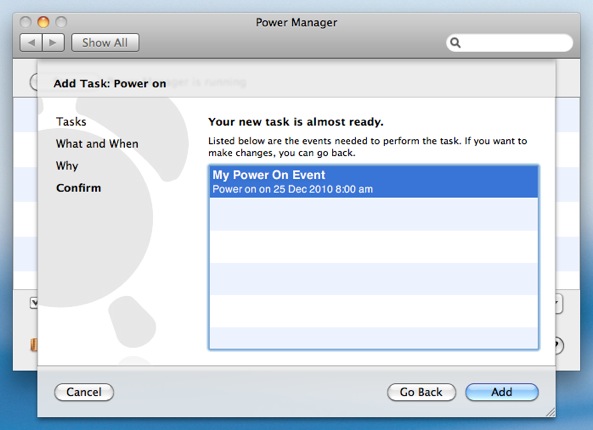Click the Add Task: Power on header
The width and height of the screenshot is (593, 430).
110,84
